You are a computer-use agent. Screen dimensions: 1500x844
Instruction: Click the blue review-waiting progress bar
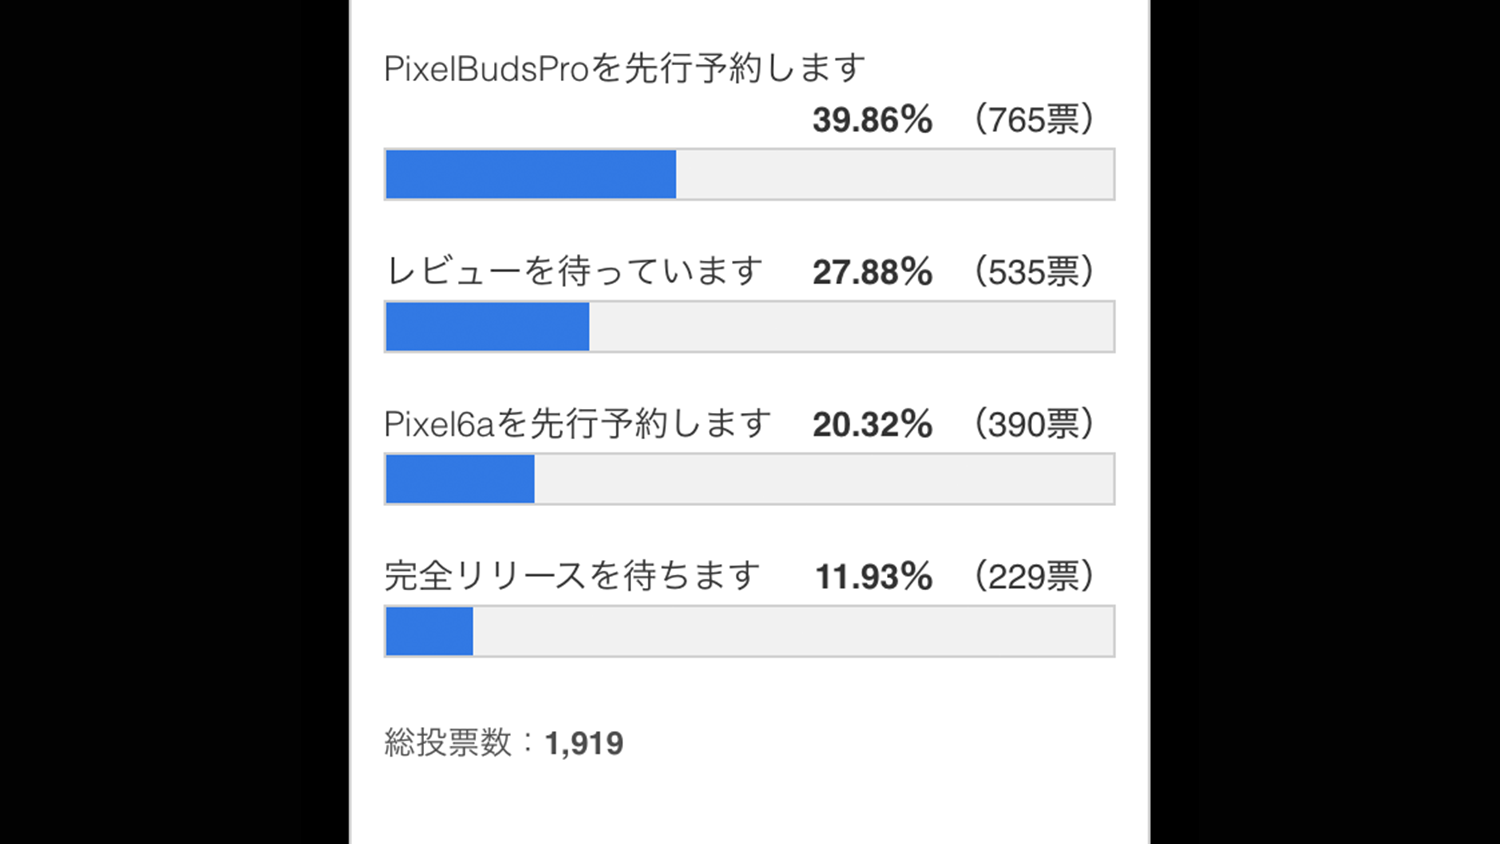coord(487,327)
